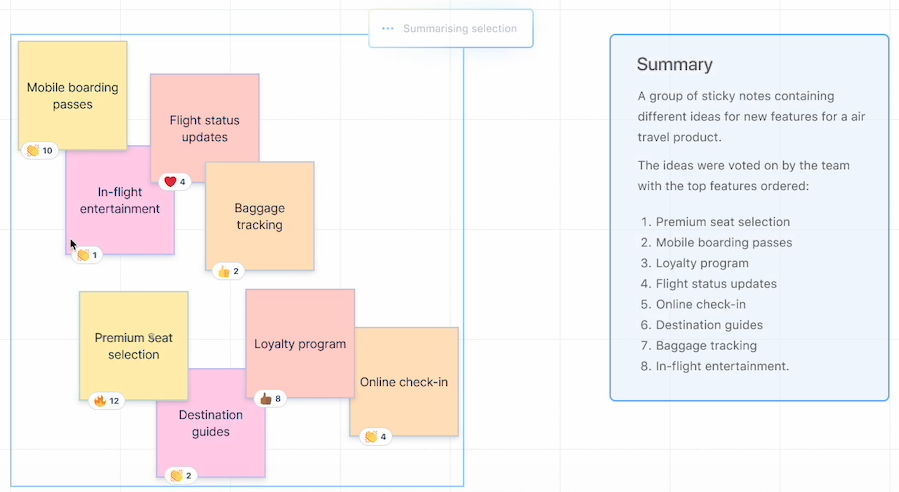
Task: Click Premium seat selection in the summary list
Action: coord(722,222)
